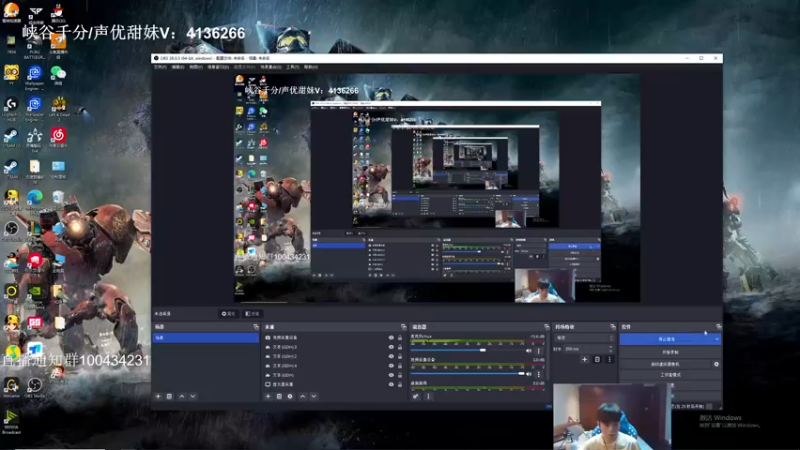Toggle visibility of 文本 (GDI+) 4 source
This screenshot has height=450, width=800.
(391, 365)
